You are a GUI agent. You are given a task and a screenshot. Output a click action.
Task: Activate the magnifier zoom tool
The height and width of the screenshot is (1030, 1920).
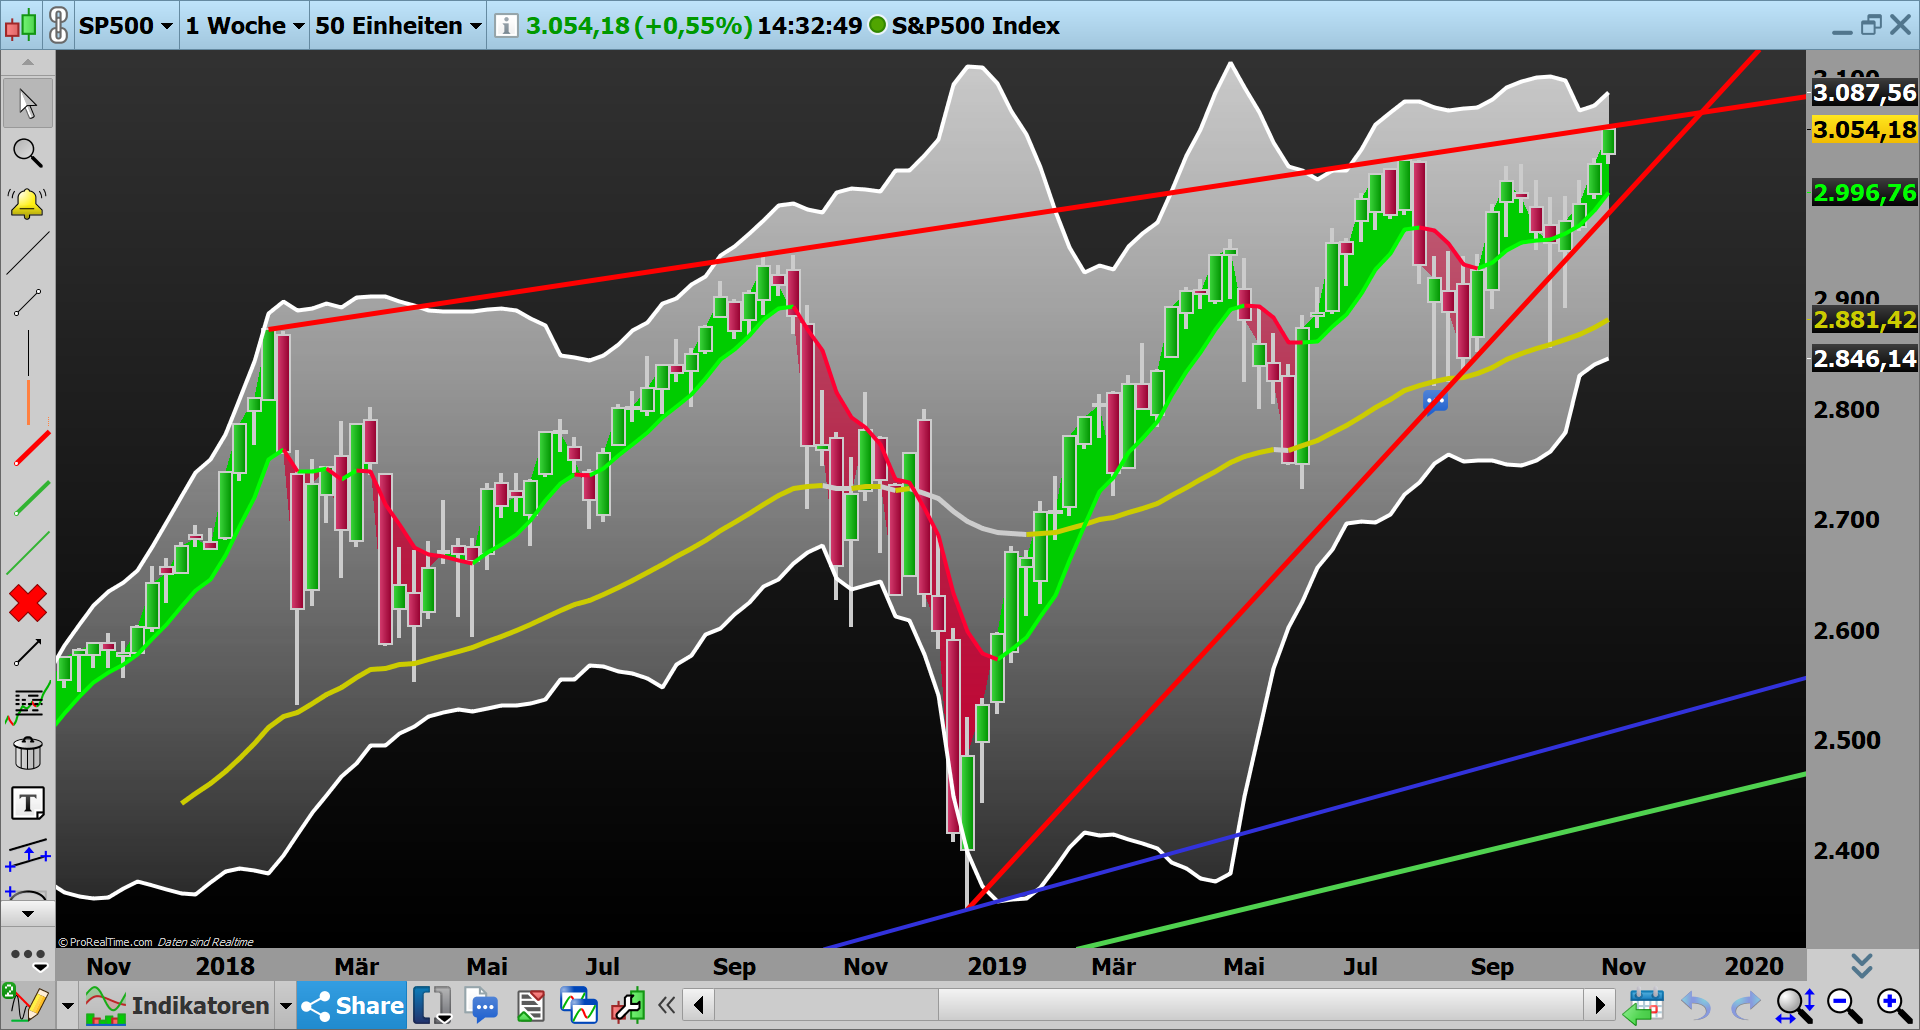tap(27, 153)
